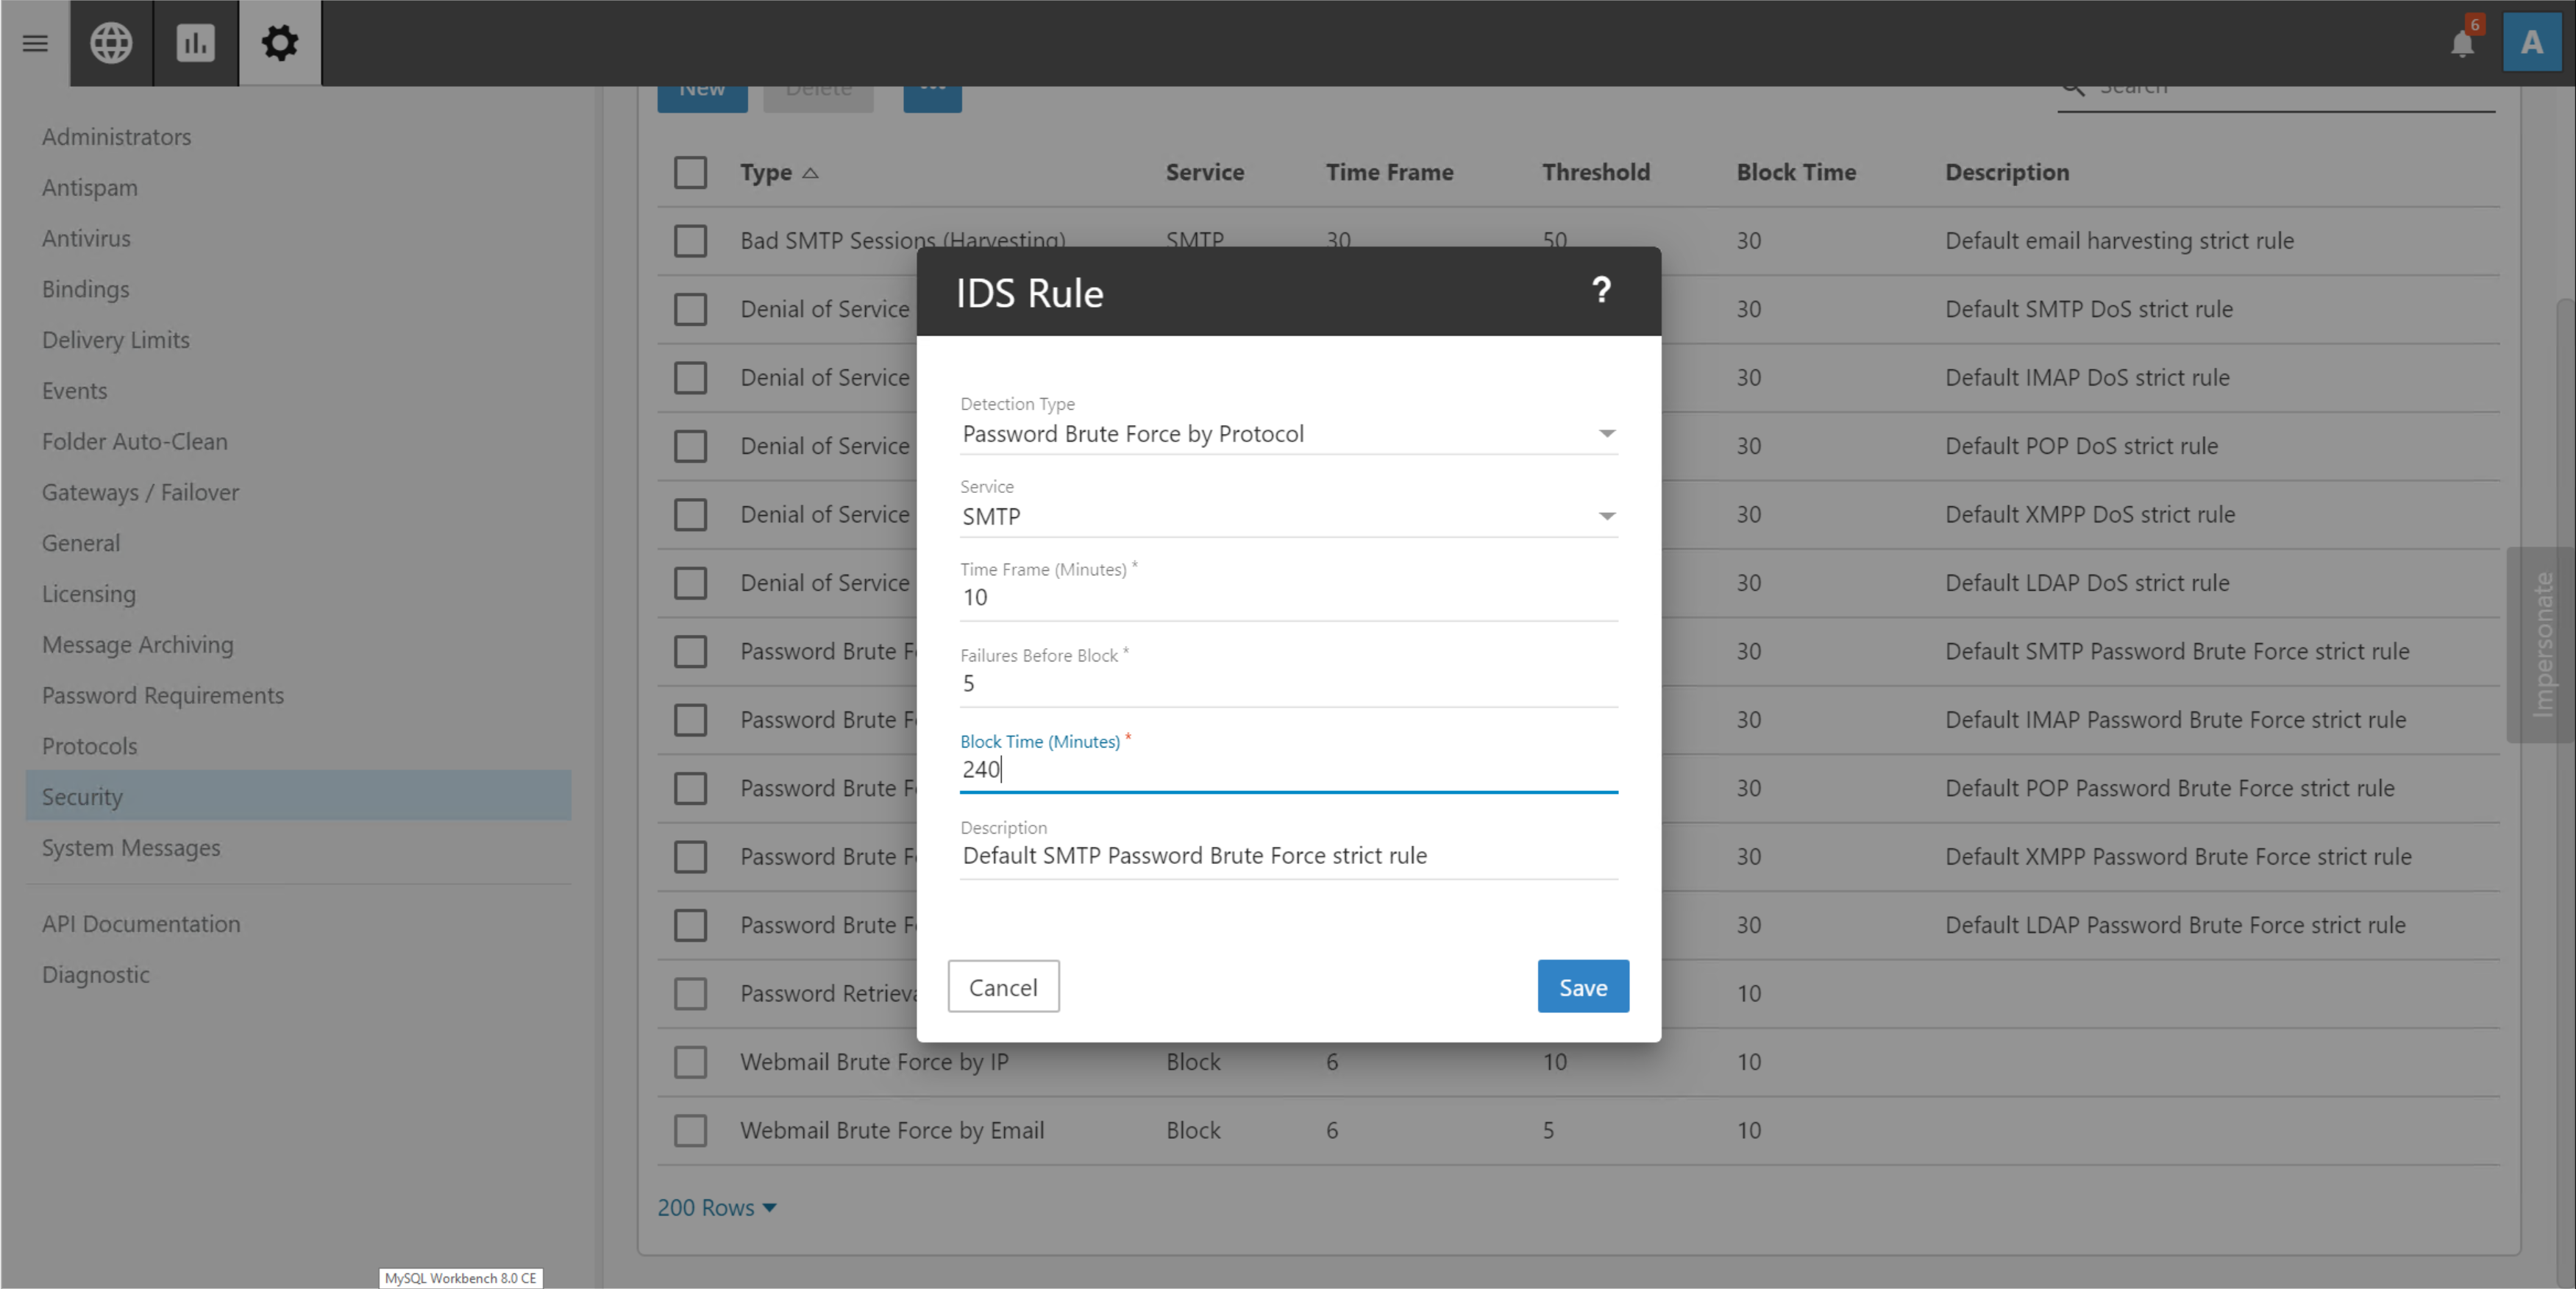Toggle the select-all header checkbox
Screen dimensions: 2576x1289
[x=690, y=173]
